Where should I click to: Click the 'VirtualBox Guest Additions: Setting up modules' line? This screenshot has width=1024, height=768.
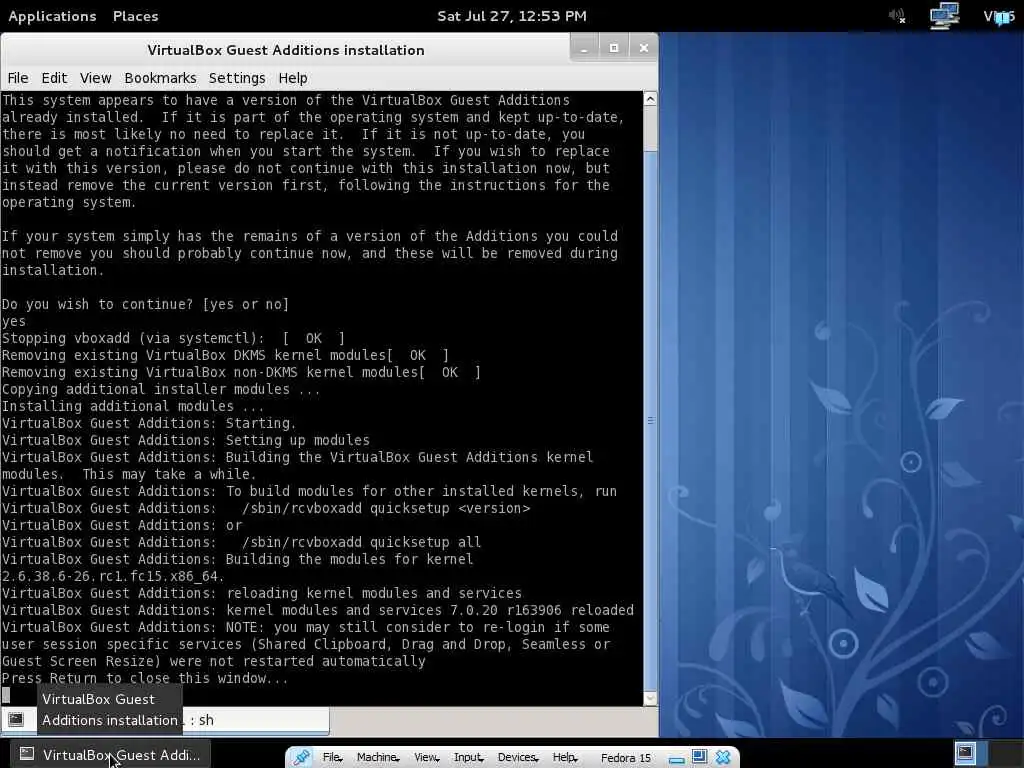coord(186,440)
